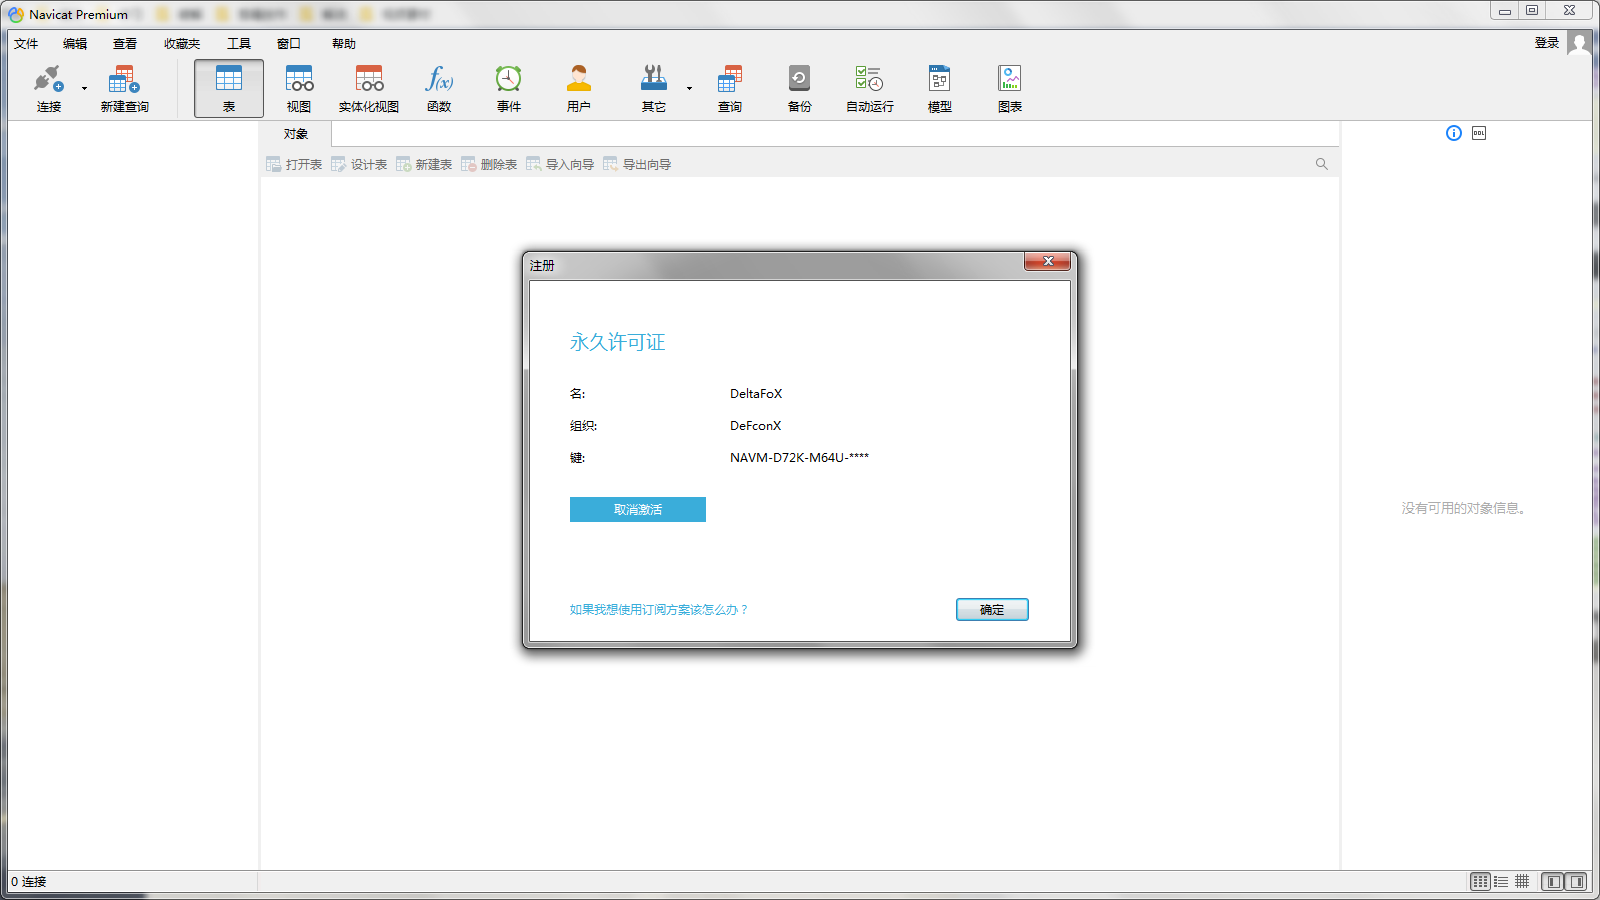Click Delete Table (删除表) button
This screenshot has height=900, width=1600.
[489, 164]
